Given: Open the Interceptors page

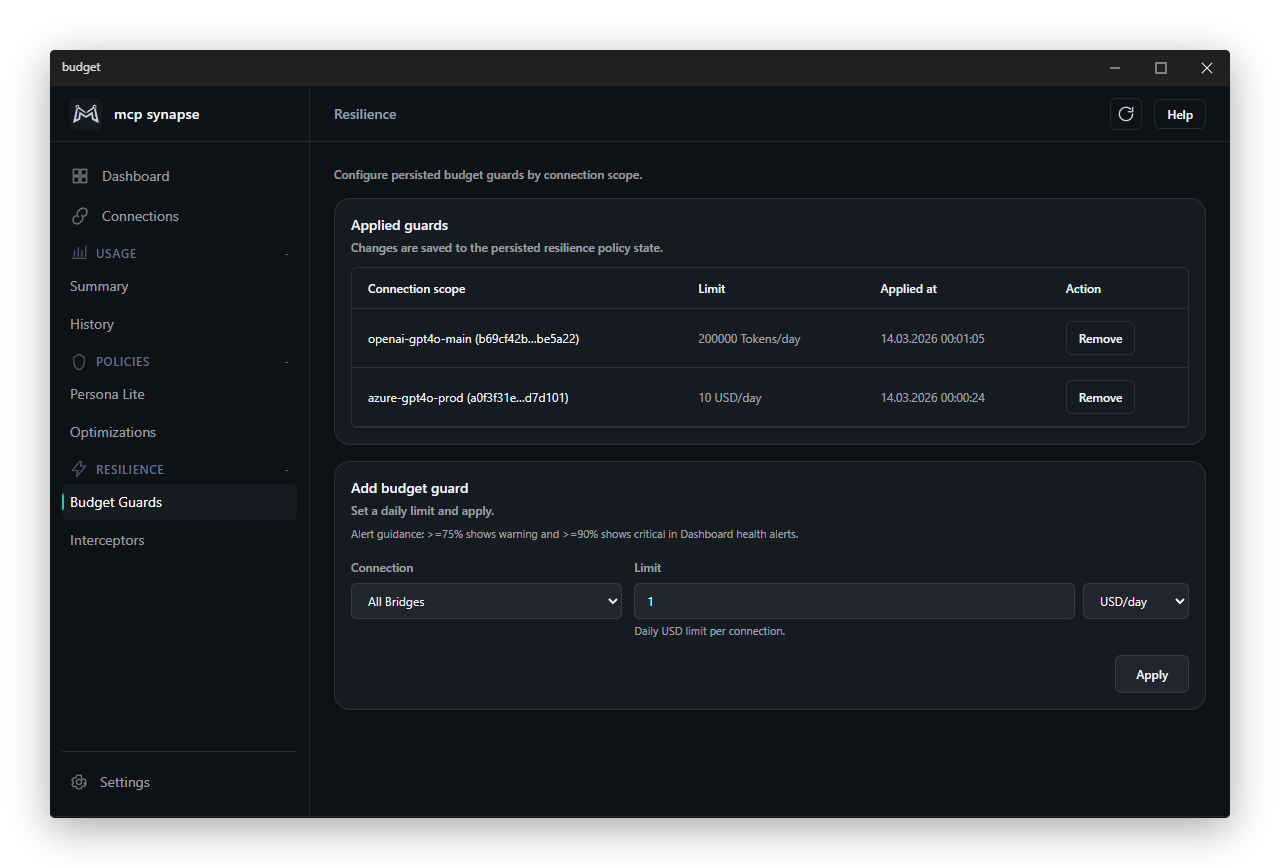Looking at the screenshot, I should tap(106, 539).
